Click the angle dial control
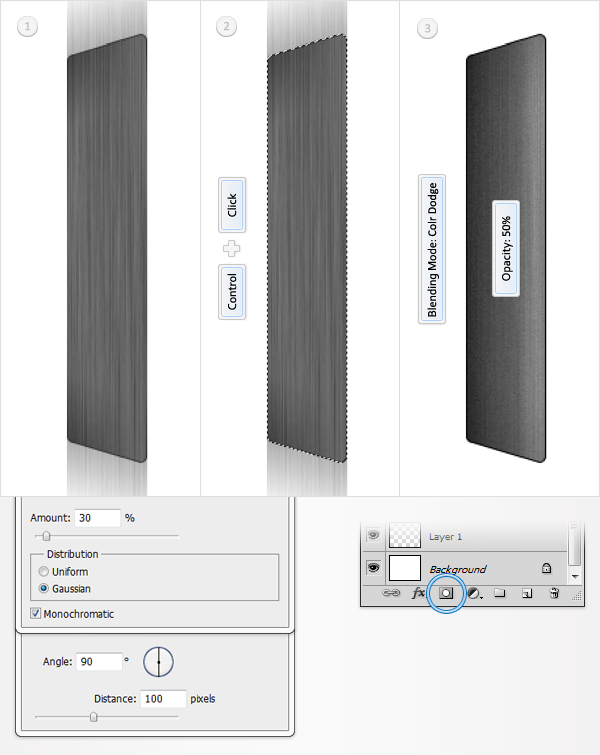The height and width of the screenshot is (755, 600). click(x=158, y=662)
